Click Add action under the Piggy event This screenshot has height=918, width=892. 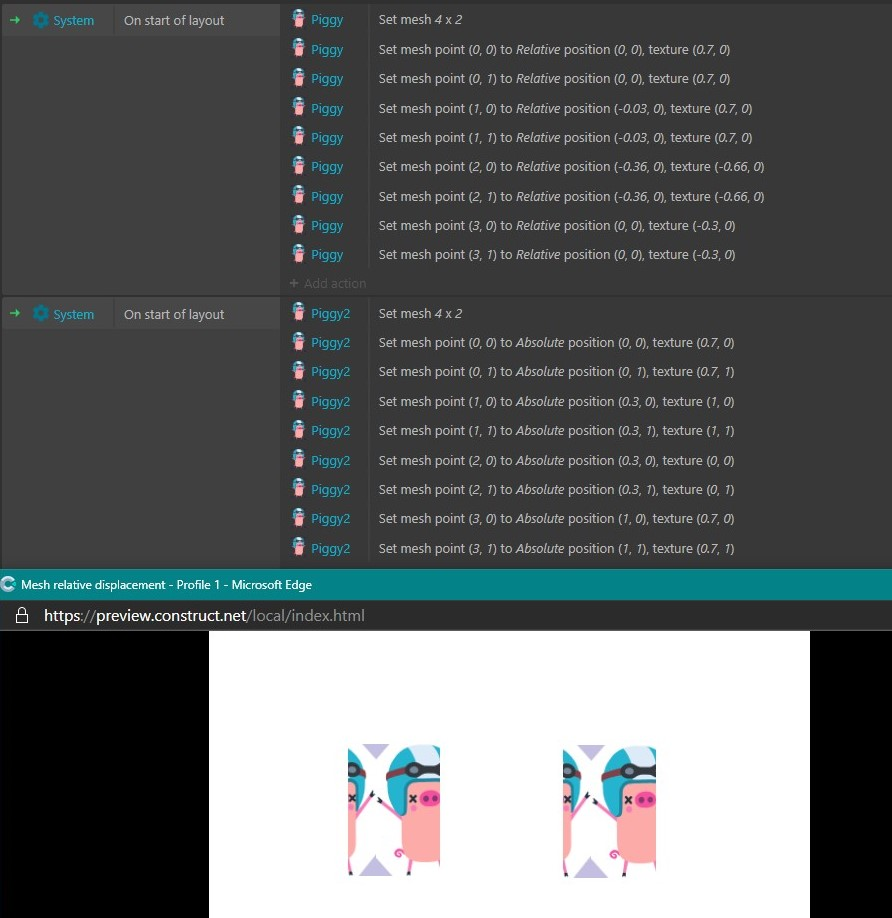tap(328, 283)
